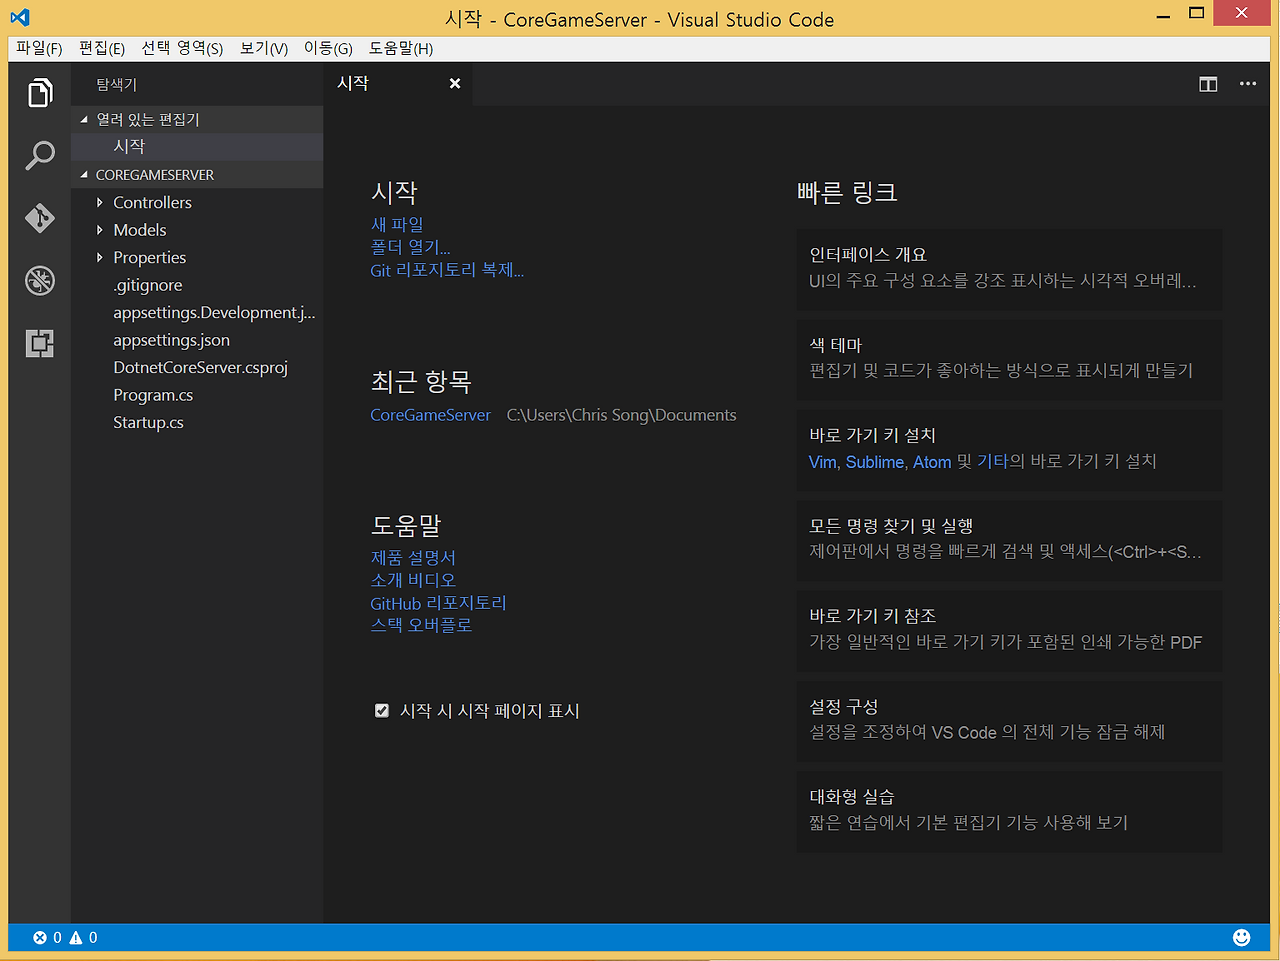Viewport: 1280px width, 961px height.
Task: Open DotnetCoreServer.csproj file
Action: point(201,367)
